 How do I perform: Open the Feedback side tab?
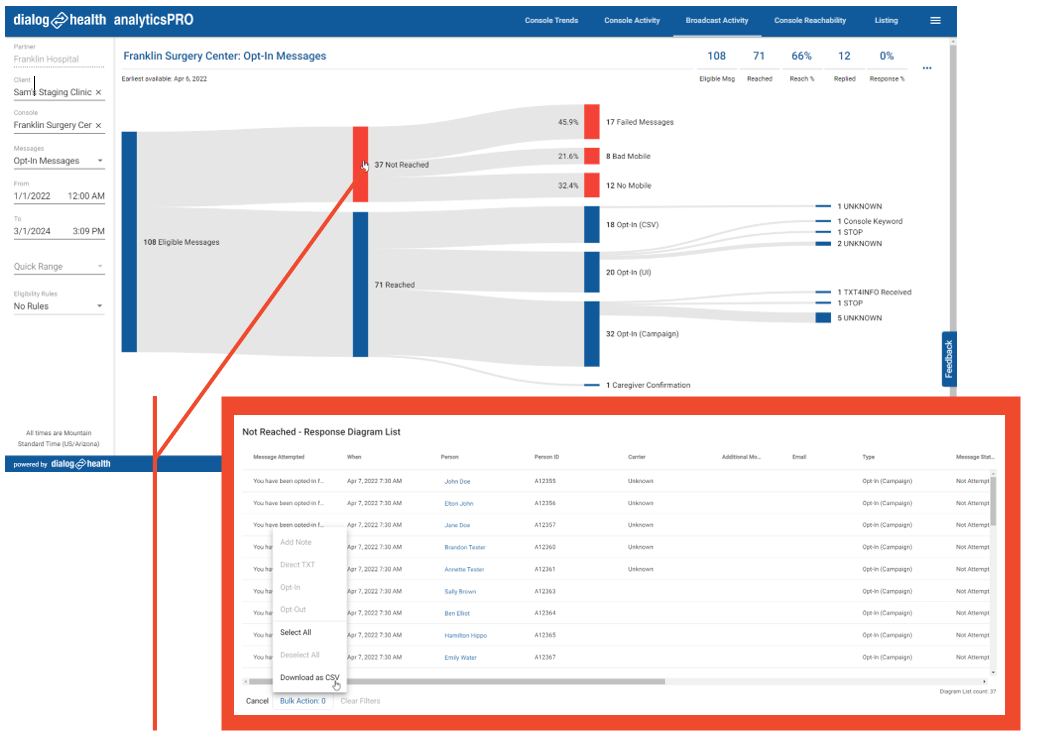point(949,359)
